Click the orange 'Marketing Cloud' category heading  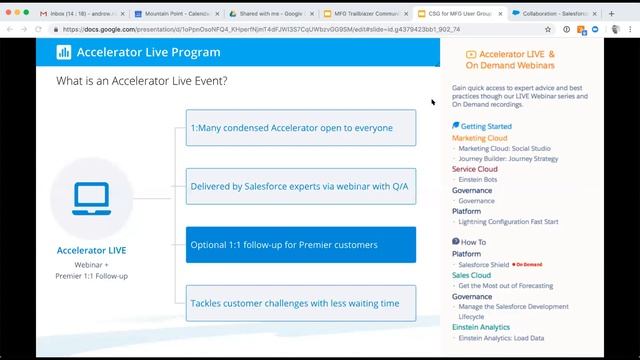(x=480, y=138)
